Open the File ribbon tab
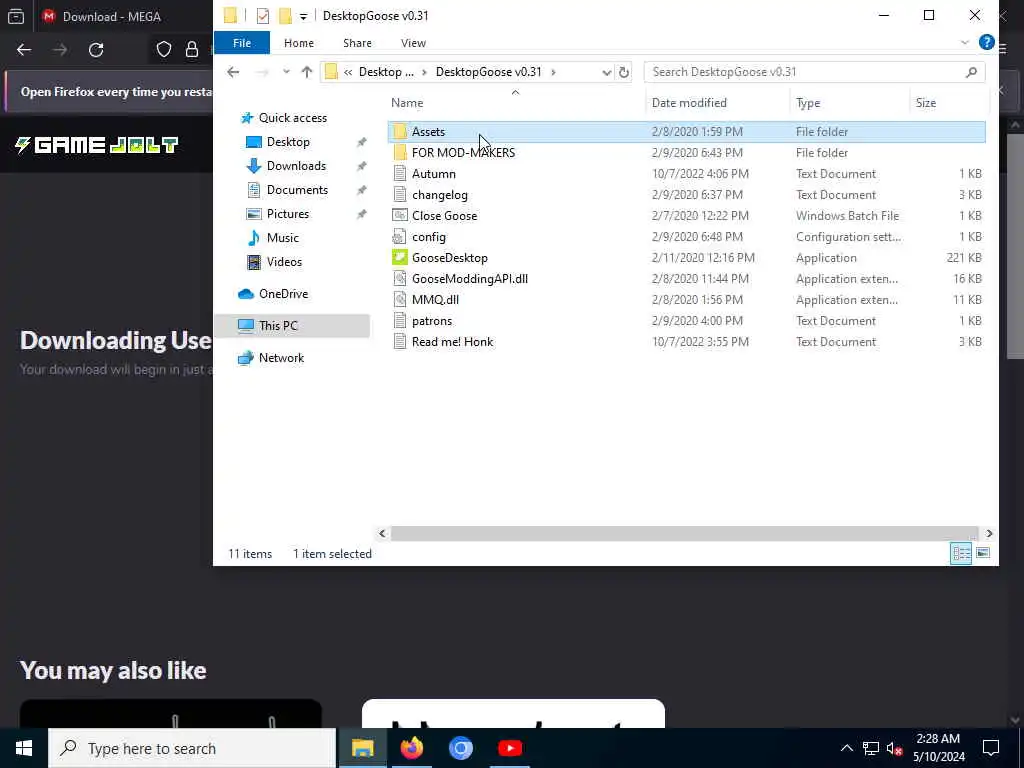 tap(242, 43)
